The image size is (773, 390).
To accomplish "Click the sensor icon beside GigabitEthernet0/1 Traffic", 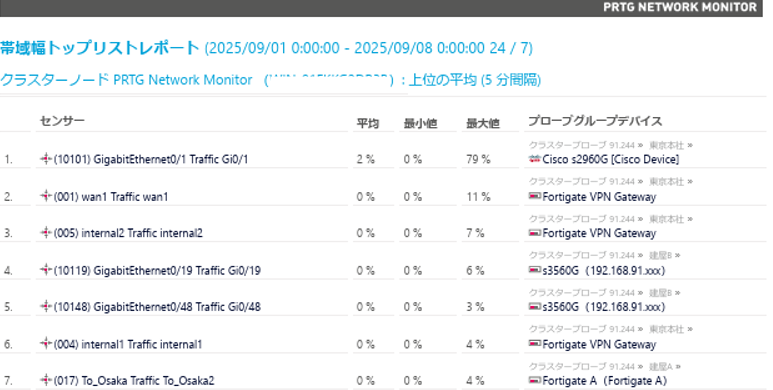I will (x=46, y=159).
